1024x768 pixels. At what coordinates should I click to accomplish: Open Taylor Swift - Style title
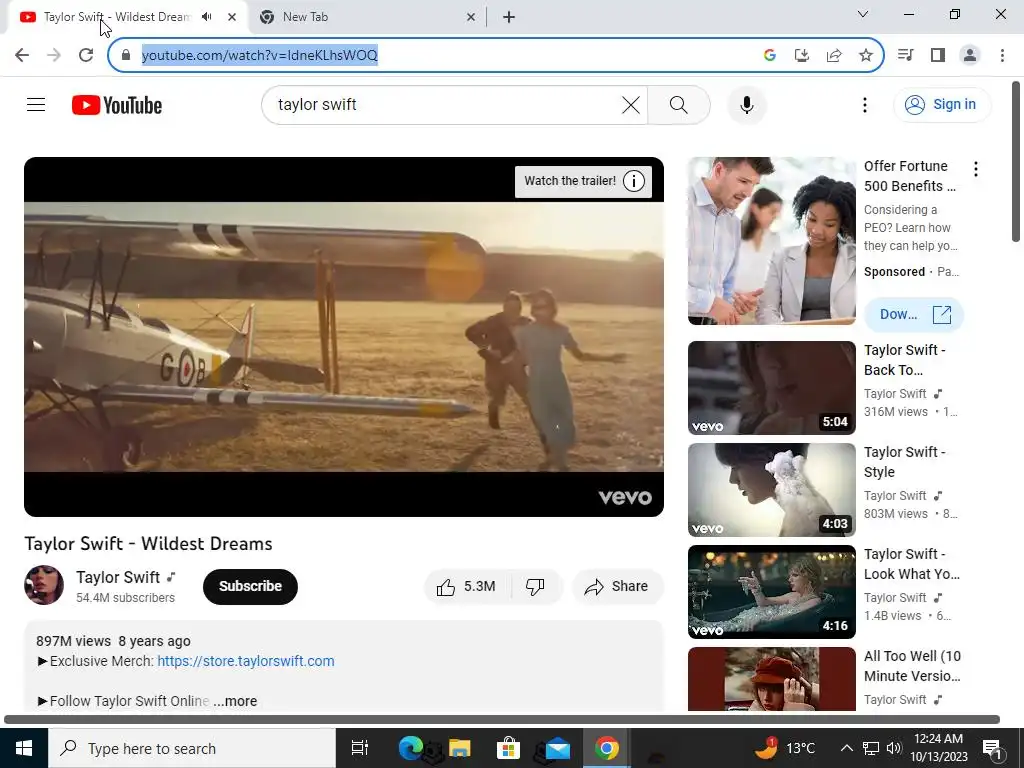904,462
